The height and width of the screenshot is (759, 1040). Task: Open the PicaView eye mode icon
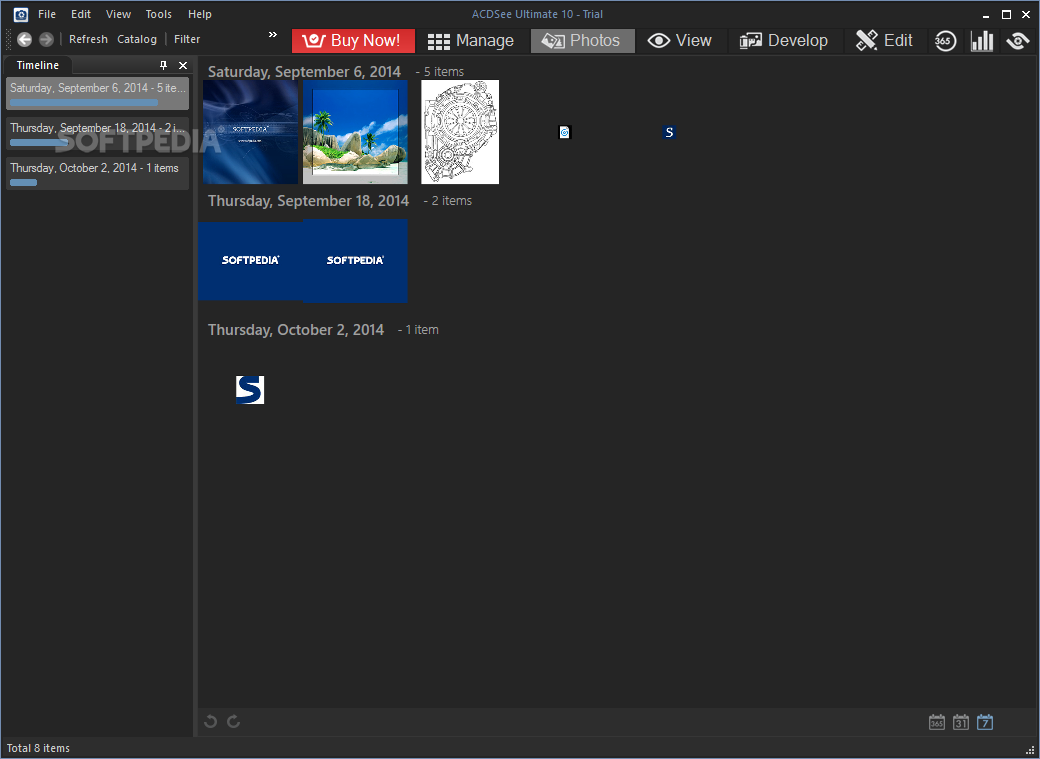(1017, 40)
